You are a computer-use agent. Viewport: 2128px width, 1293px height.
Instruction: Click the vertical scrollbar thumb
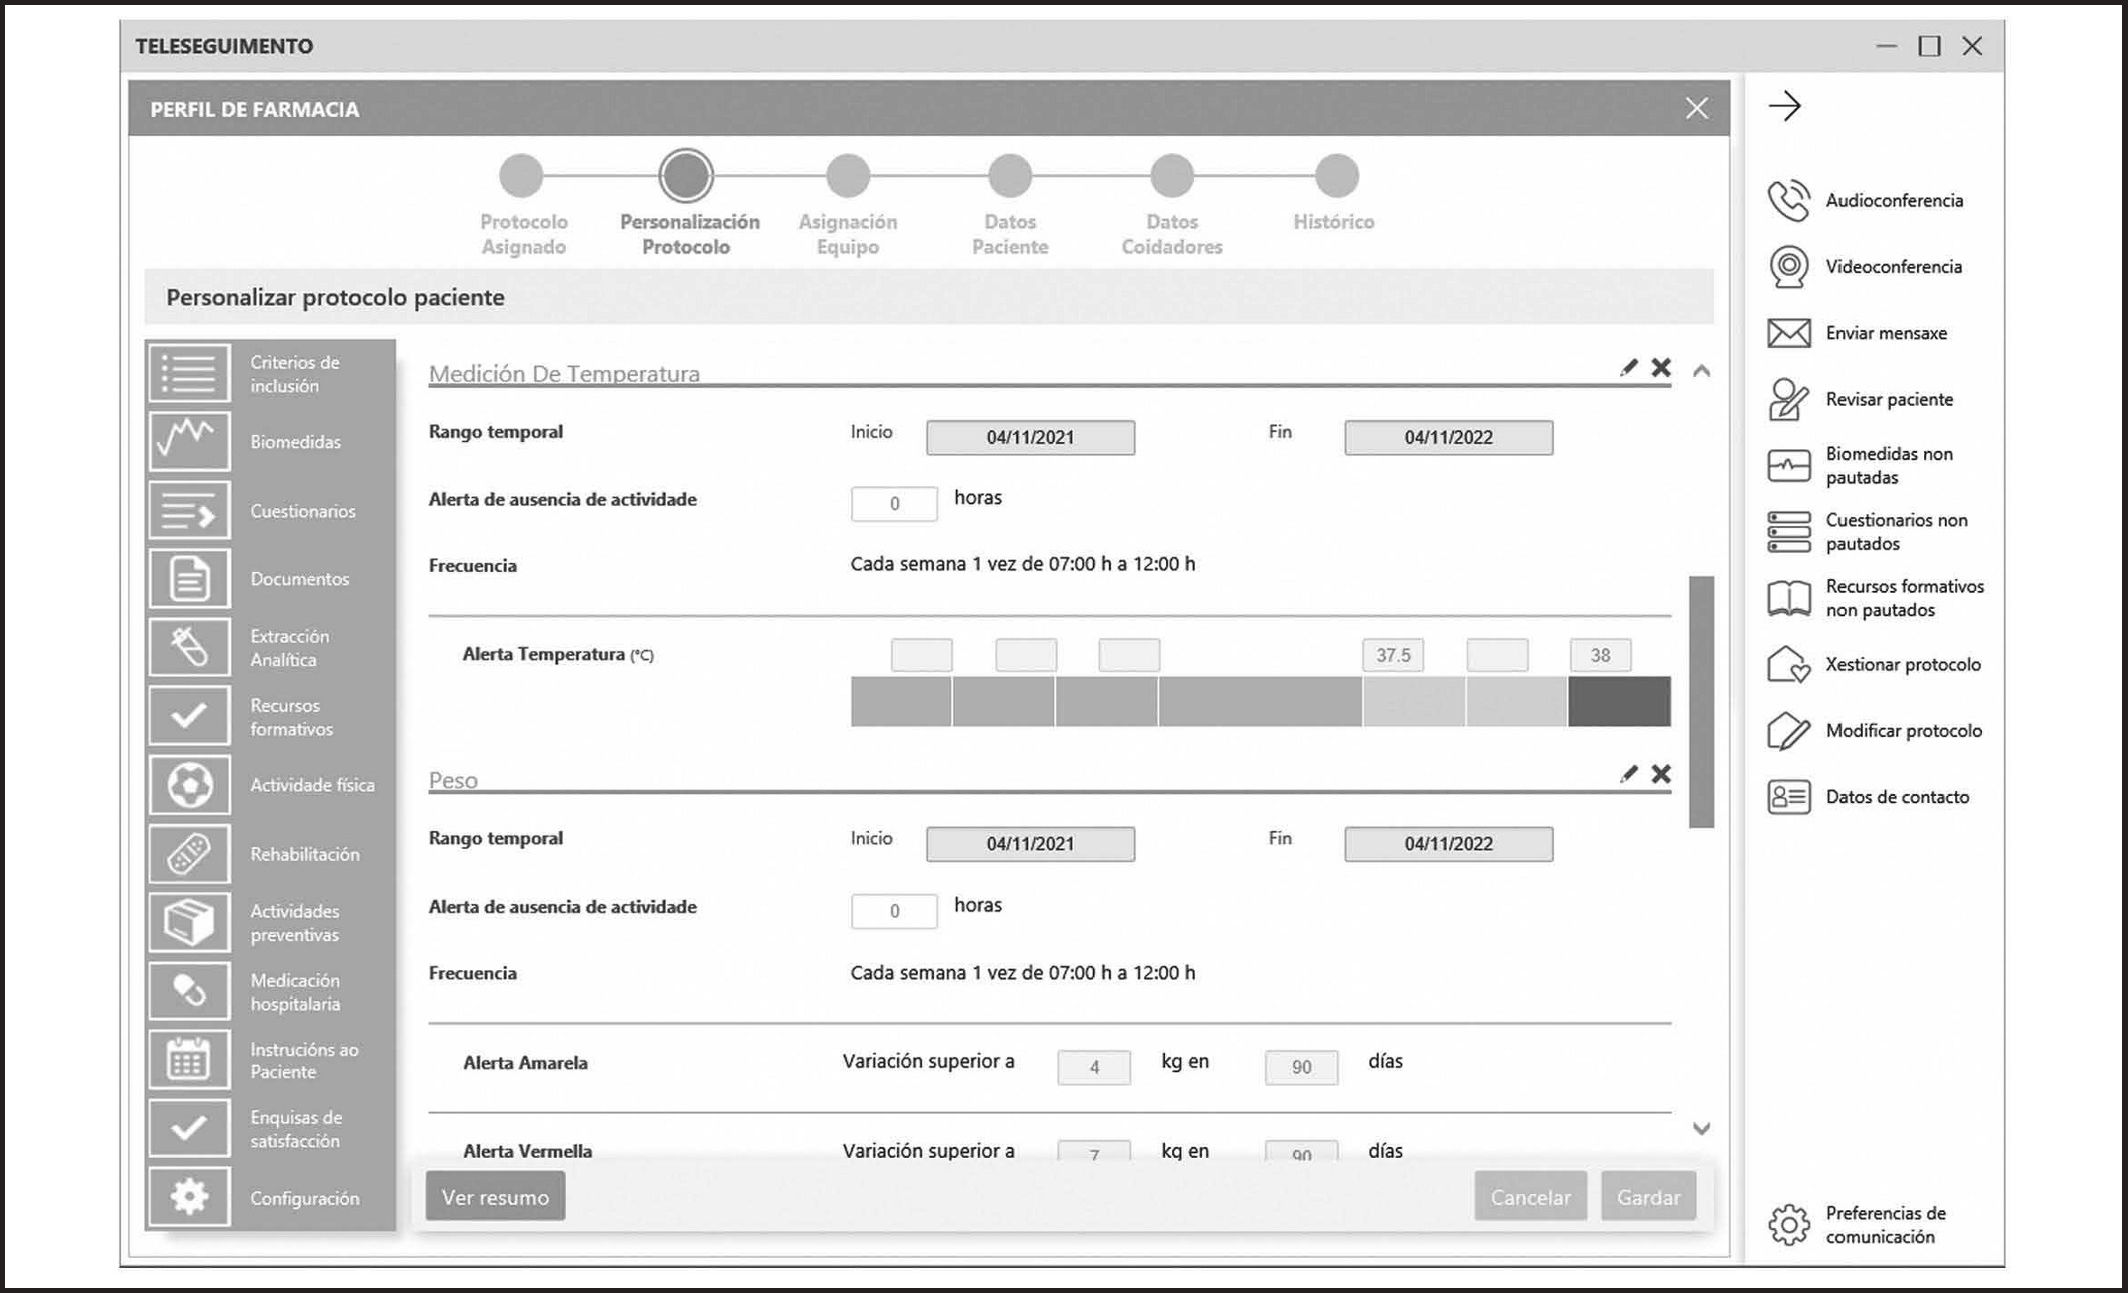click(1701, 701)
